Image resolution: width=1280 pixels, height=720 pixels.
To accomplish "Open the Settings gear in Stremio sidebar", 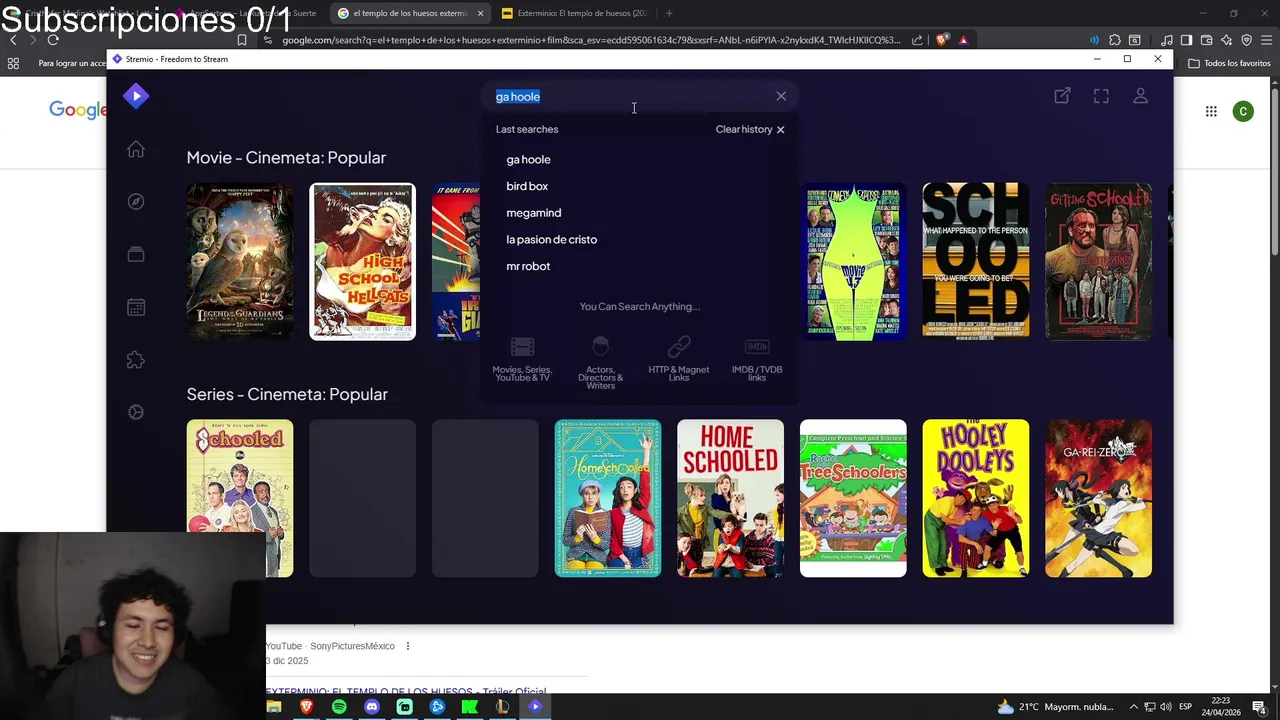I will pos(136,412).
